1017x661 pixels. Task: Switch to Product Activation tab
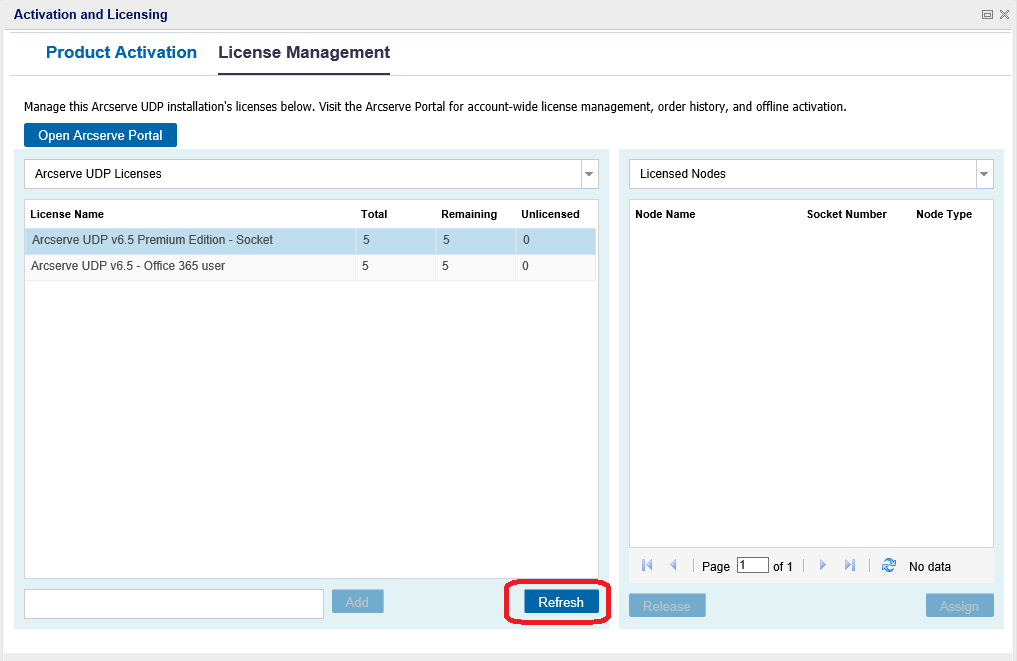coord(121,53)
